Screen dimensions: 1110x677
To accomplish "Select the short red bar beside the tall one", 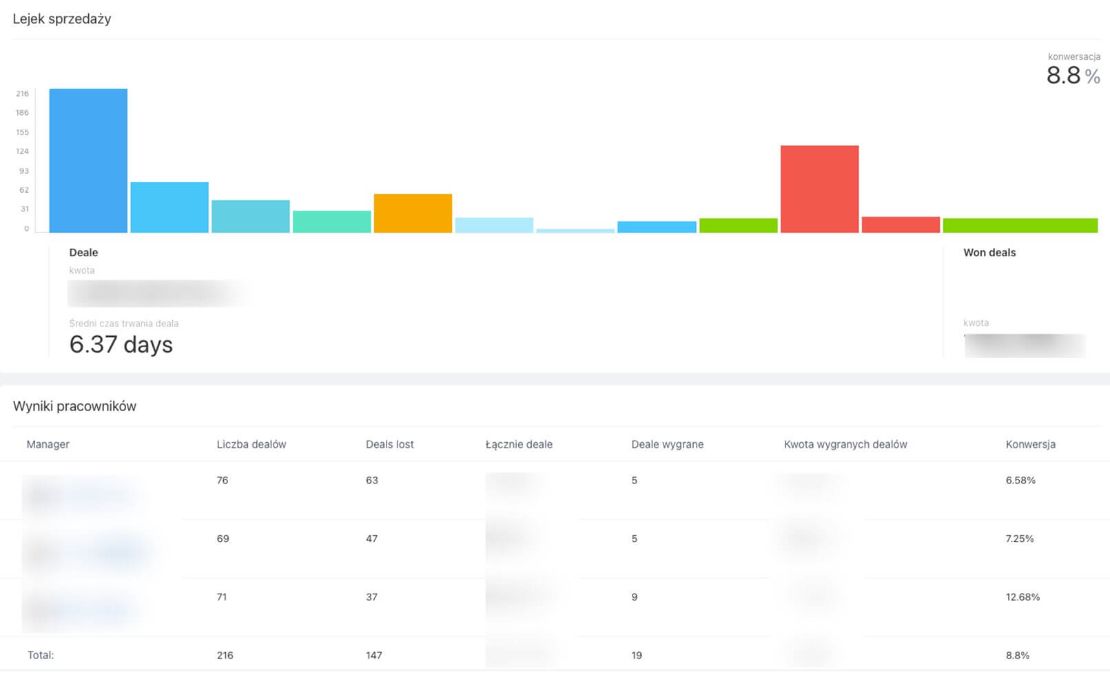I will point(900,225).
